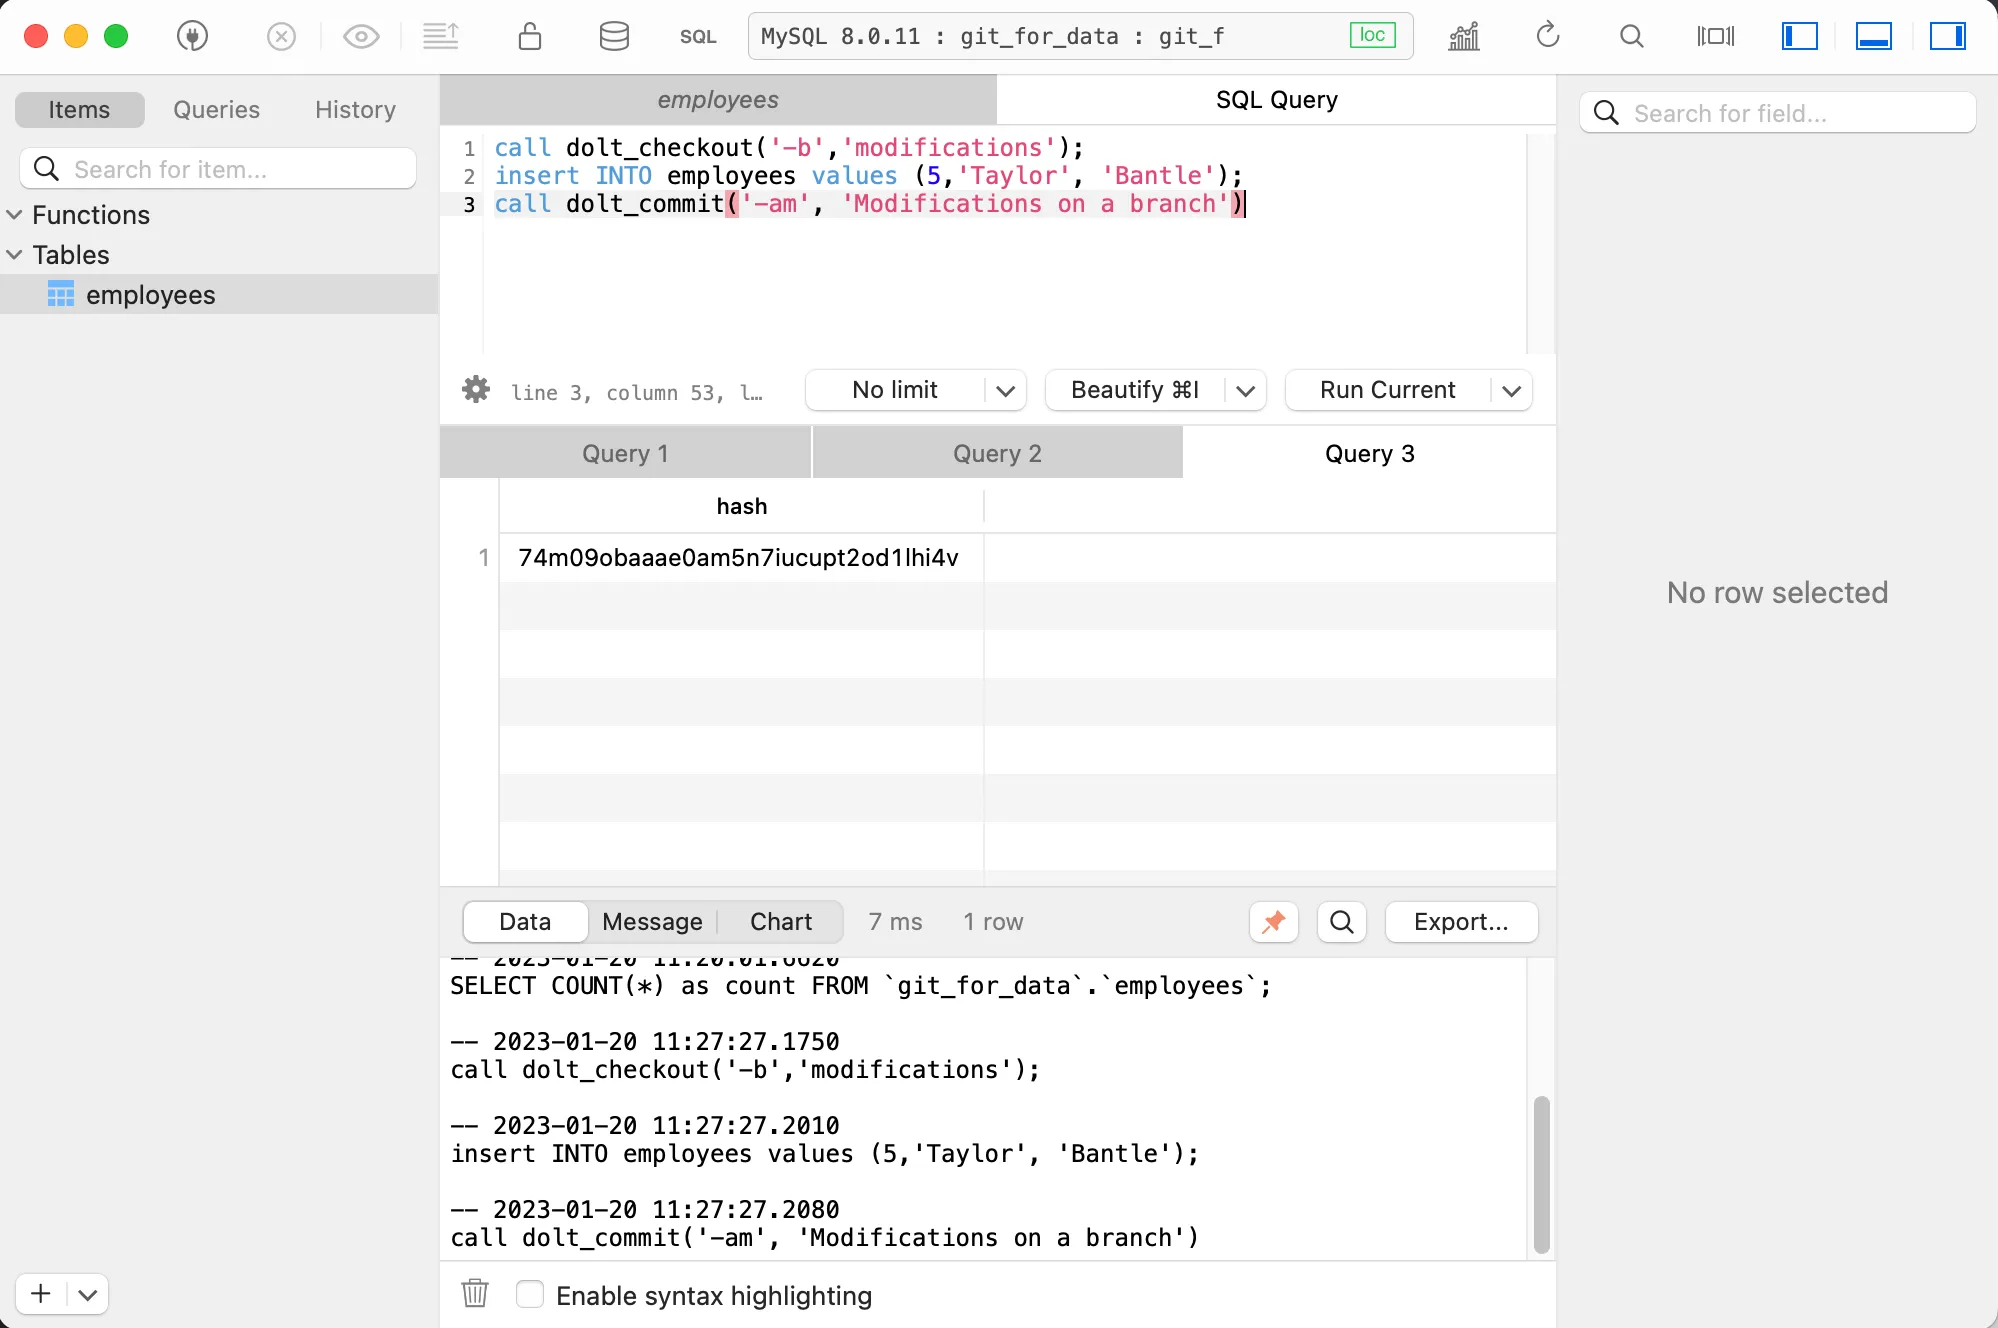The height and width of the screenshot is (1328, 1998).
Task: Click the SQL icon to open a query editor
Action: point(698,36)
